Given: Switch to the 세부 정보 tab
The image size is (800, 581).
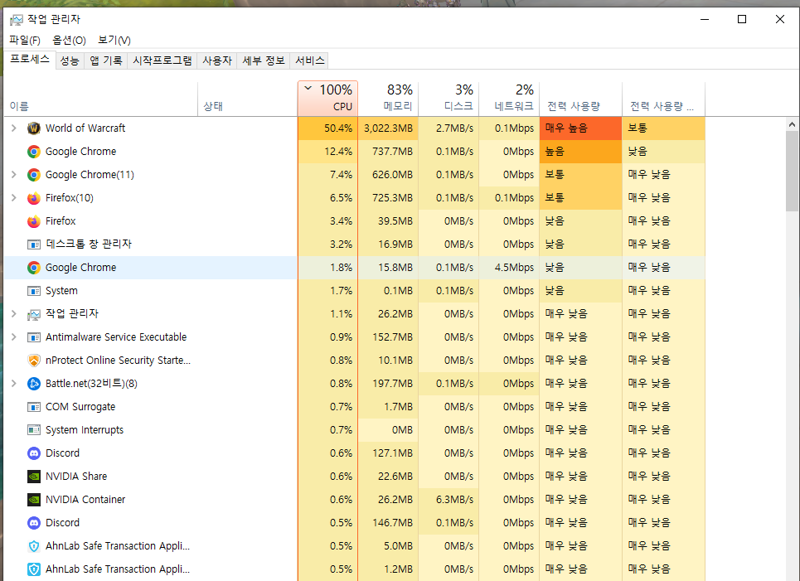Looking at the screenshot, I should (263, 61).
